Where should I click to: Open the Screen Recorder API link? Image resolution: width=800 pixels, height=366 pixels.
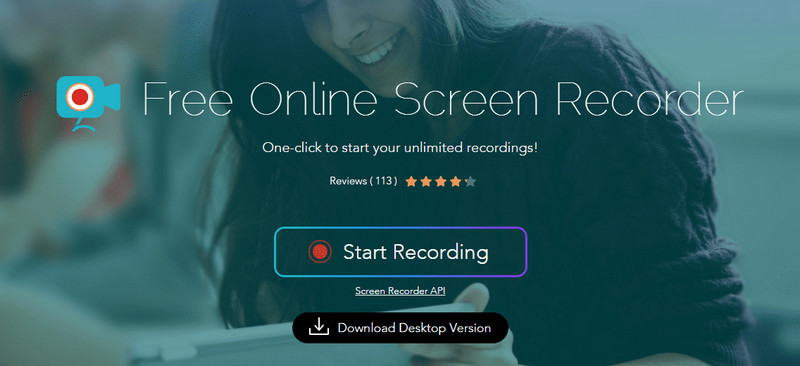tap(400, 290)
